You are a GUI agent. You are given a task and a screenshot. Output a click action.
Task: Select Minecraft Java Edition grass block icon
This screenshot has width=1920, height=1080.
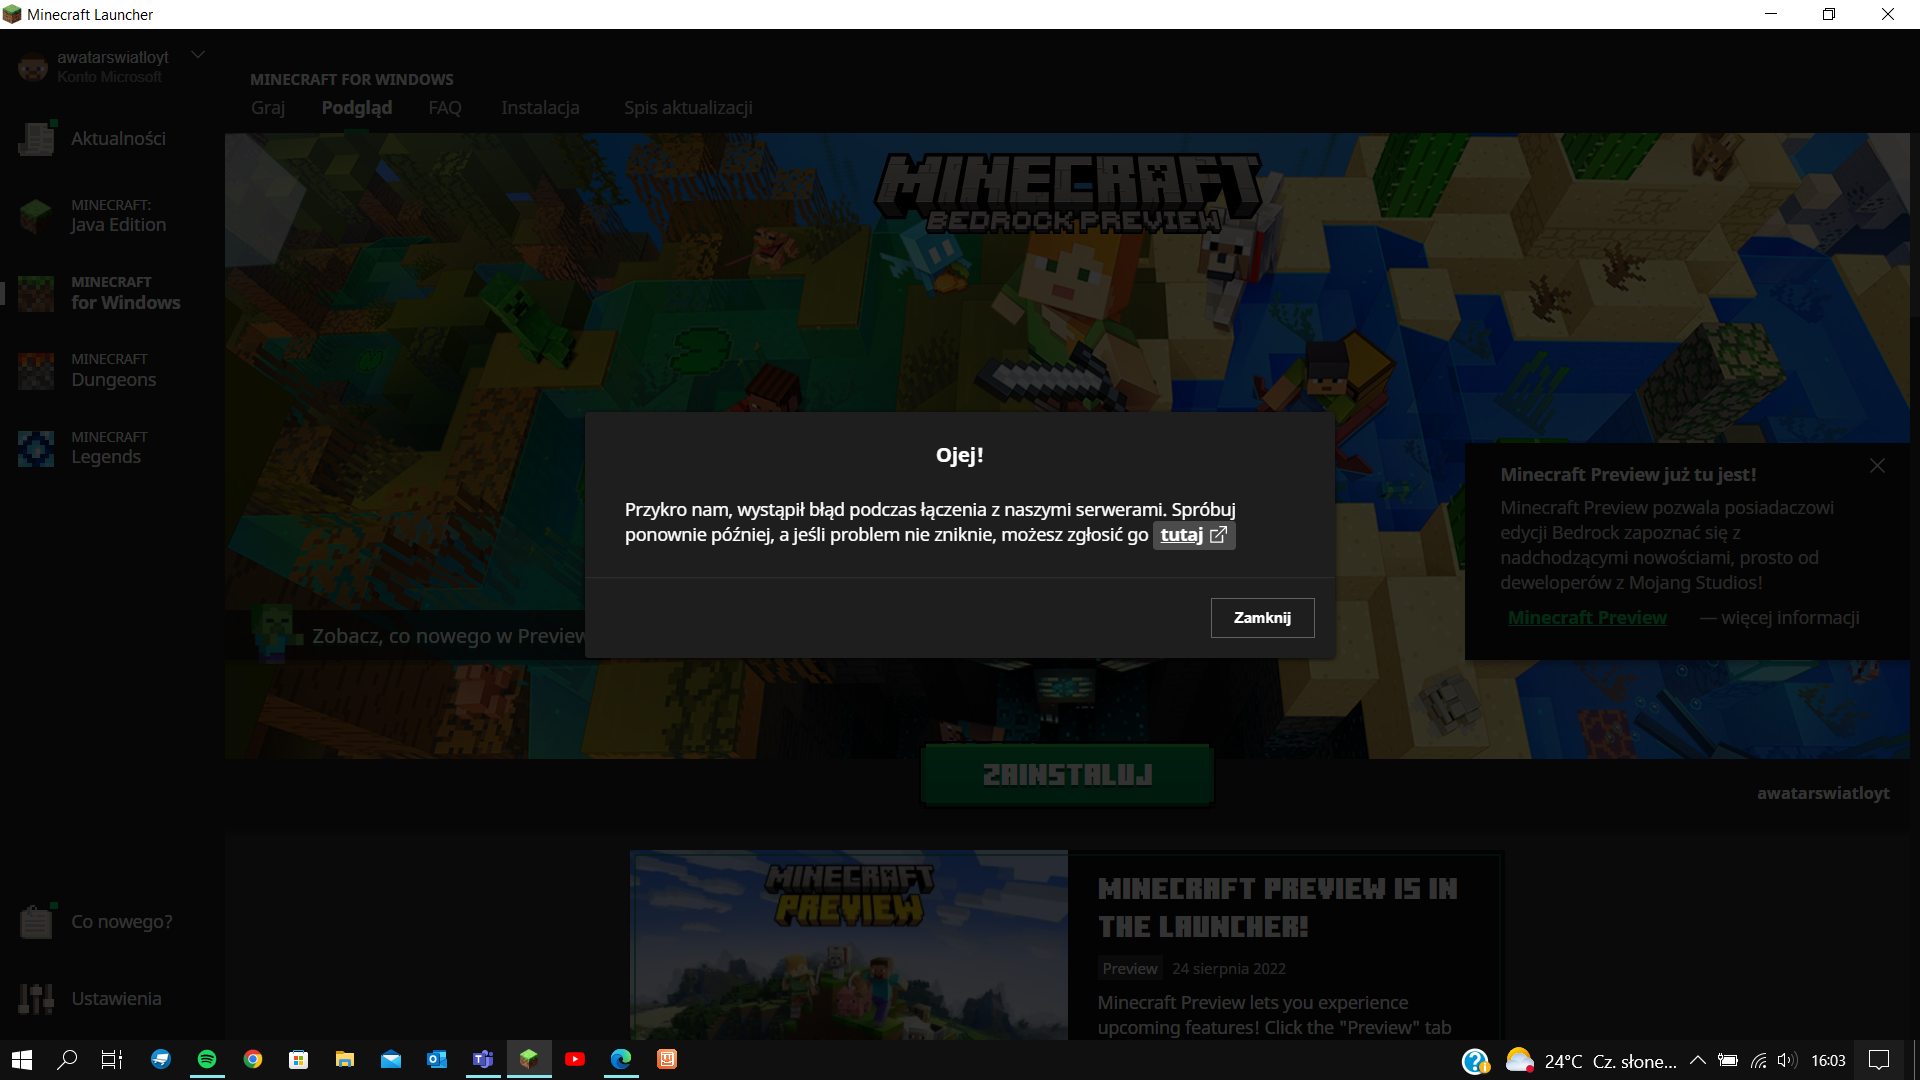(x=37, y=216)
